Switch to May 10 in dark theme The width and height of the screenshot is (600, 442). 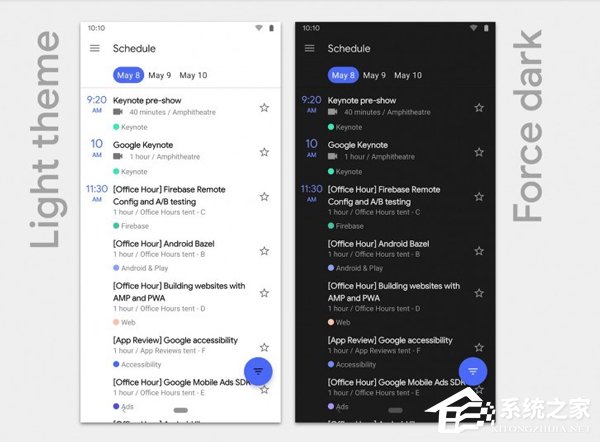tap(408, 75)
